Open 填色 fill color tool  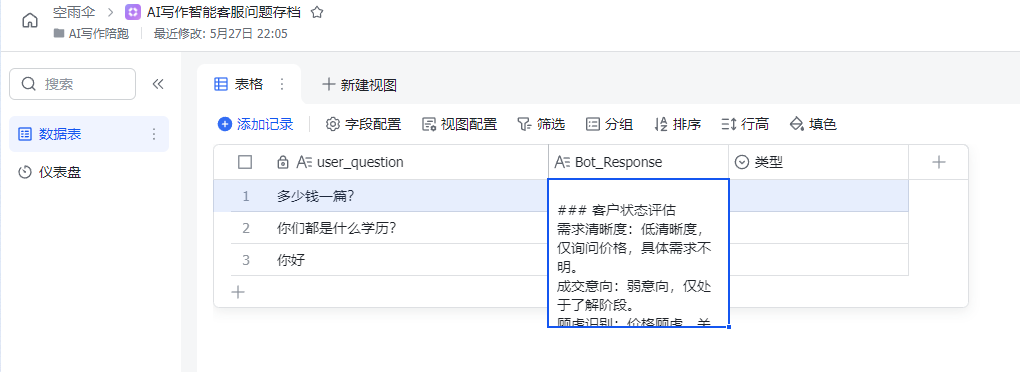tap(812, 124)
